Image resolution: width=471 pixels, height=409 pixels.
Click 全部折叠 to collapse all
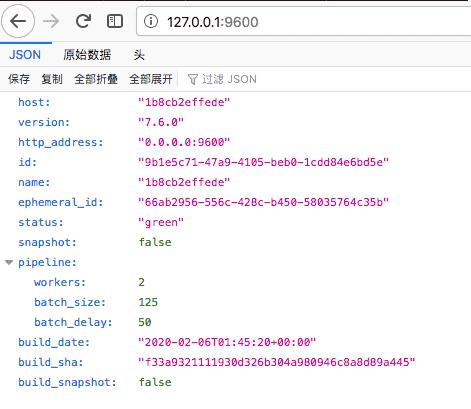click(96, 79)
